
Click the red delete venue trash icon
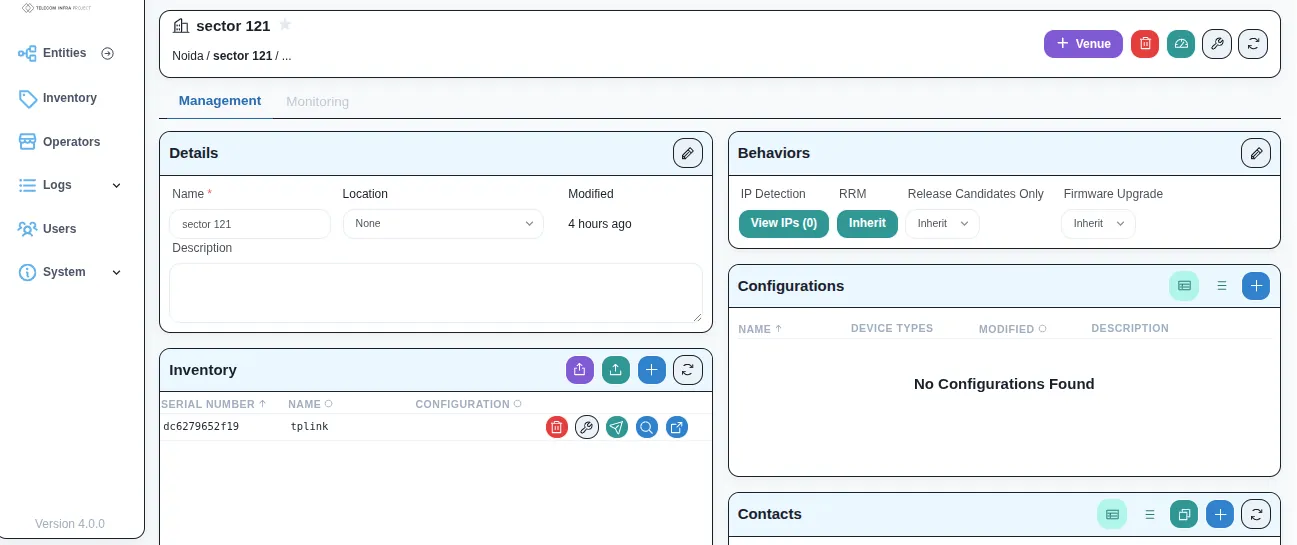(1145, 44)
